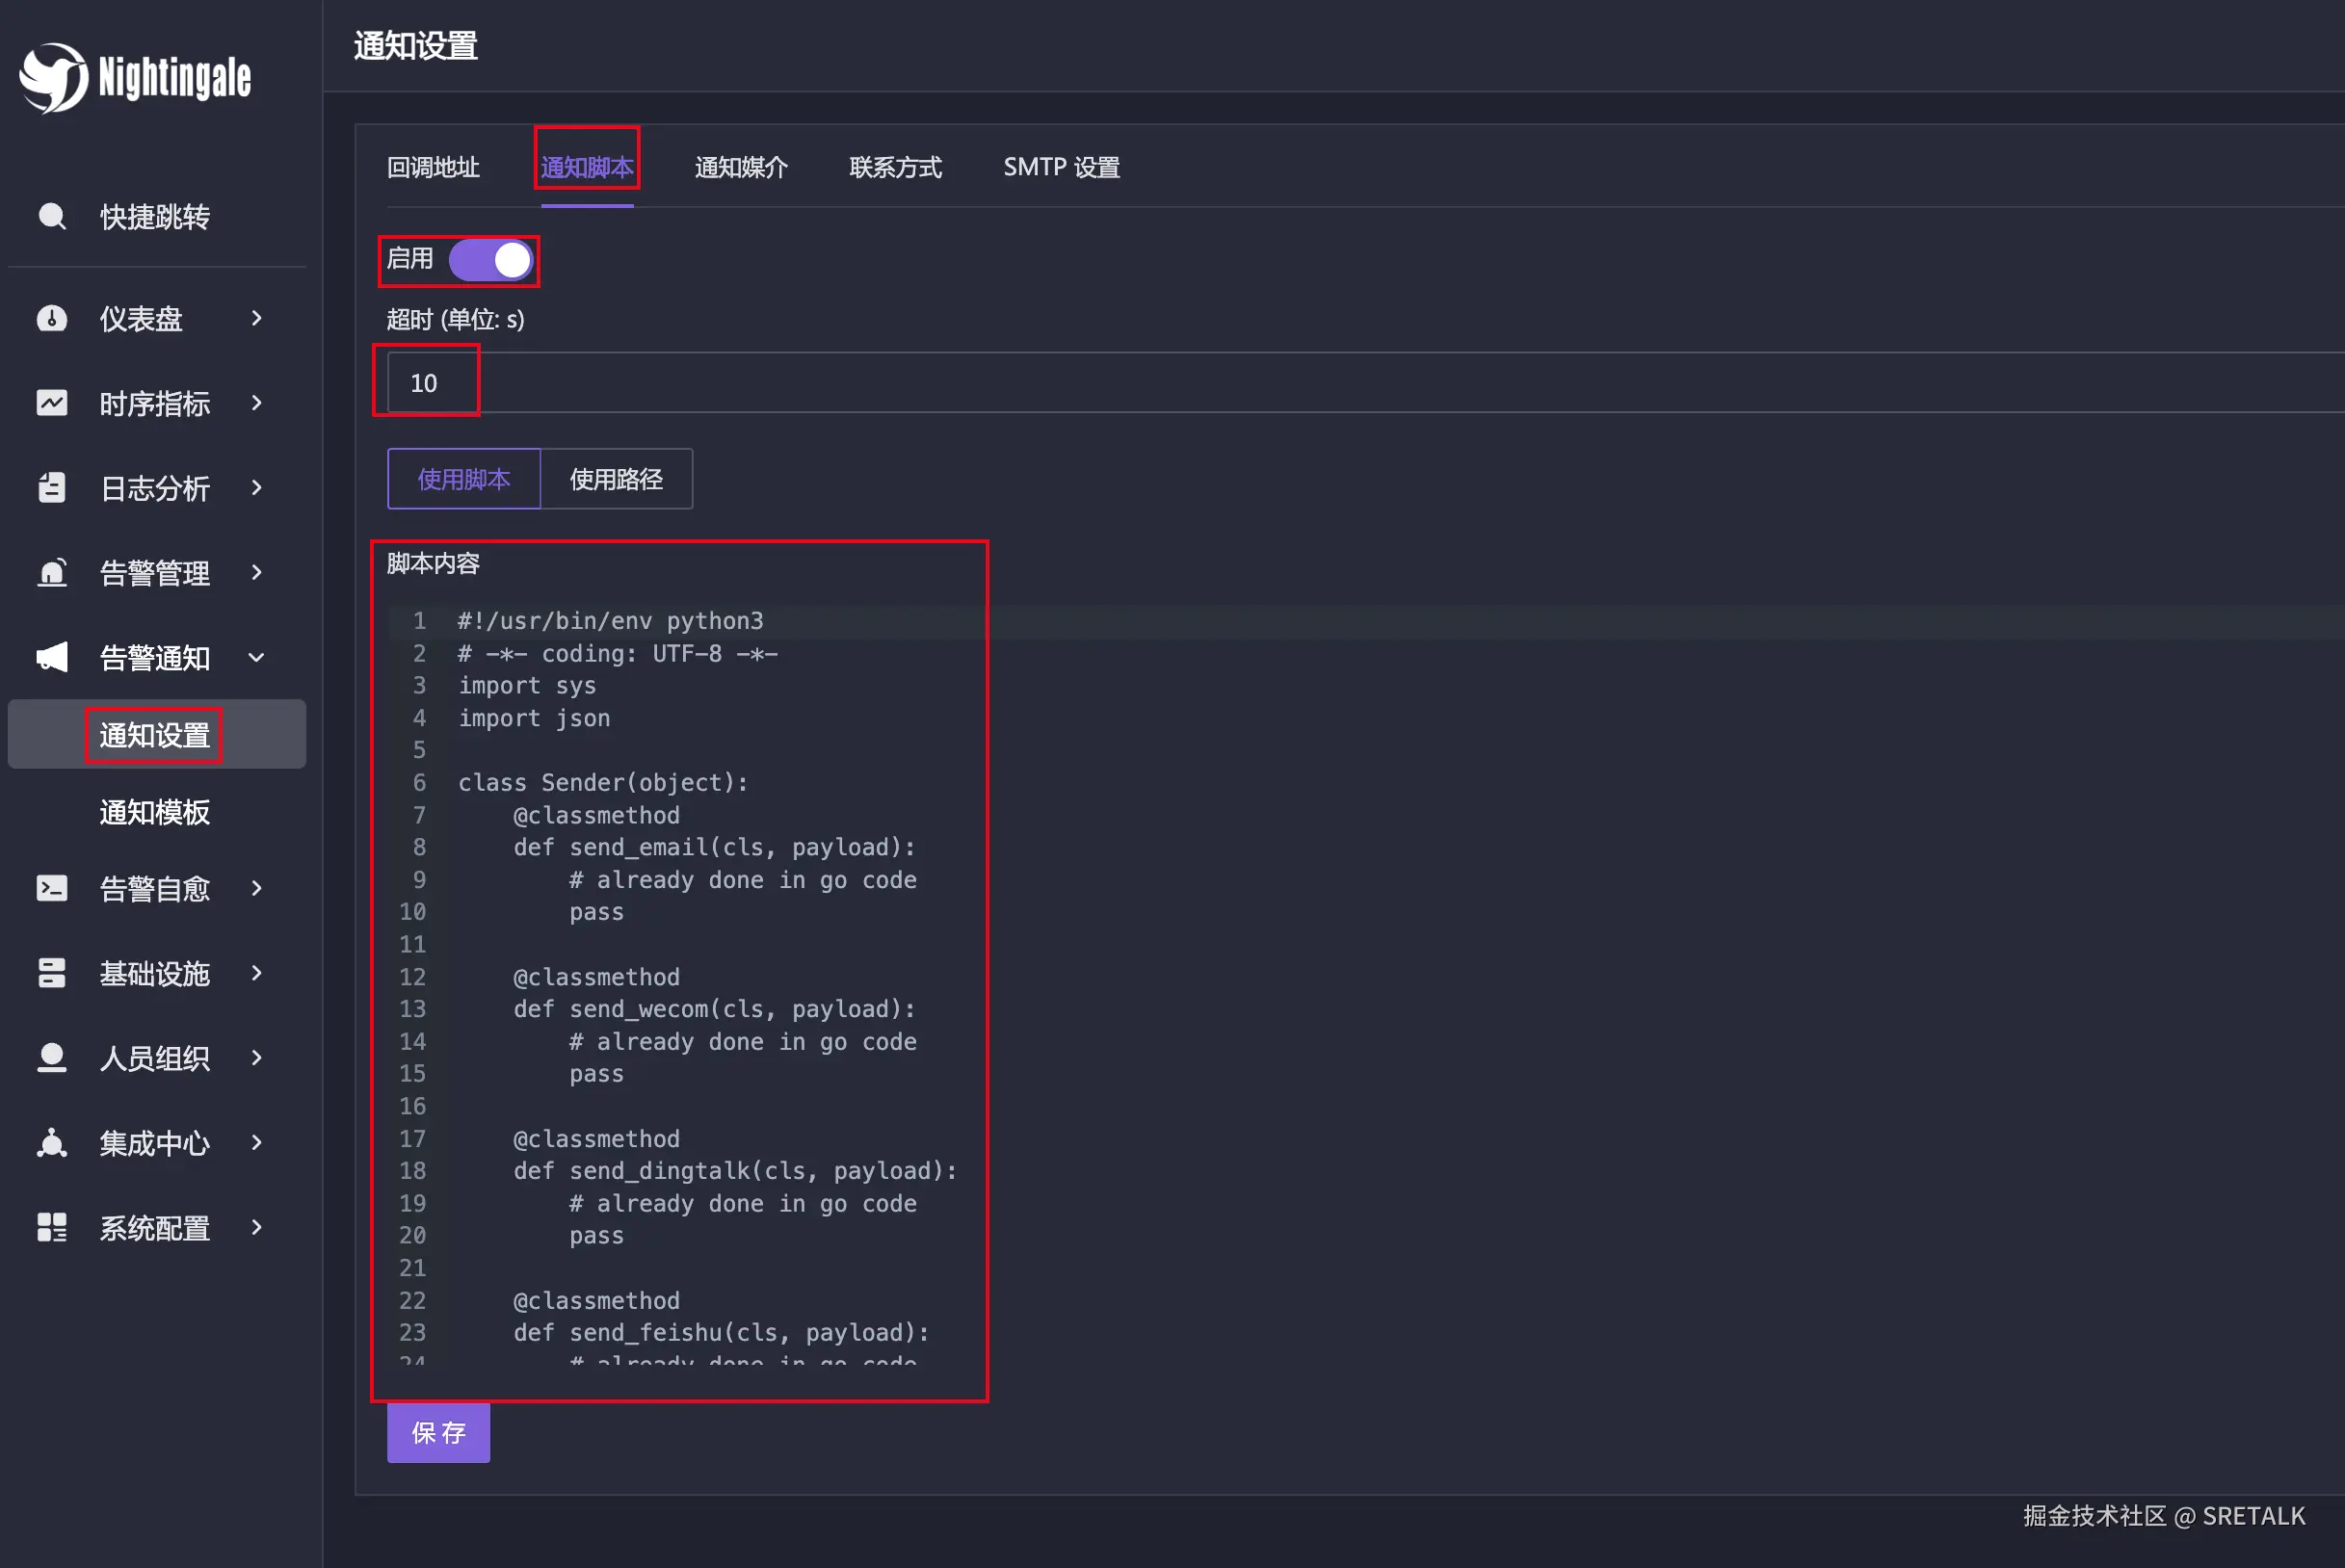Select the 使用路径 option
The height and width of the screenshot is (1568, 2345).
click(x=616, y=479)
